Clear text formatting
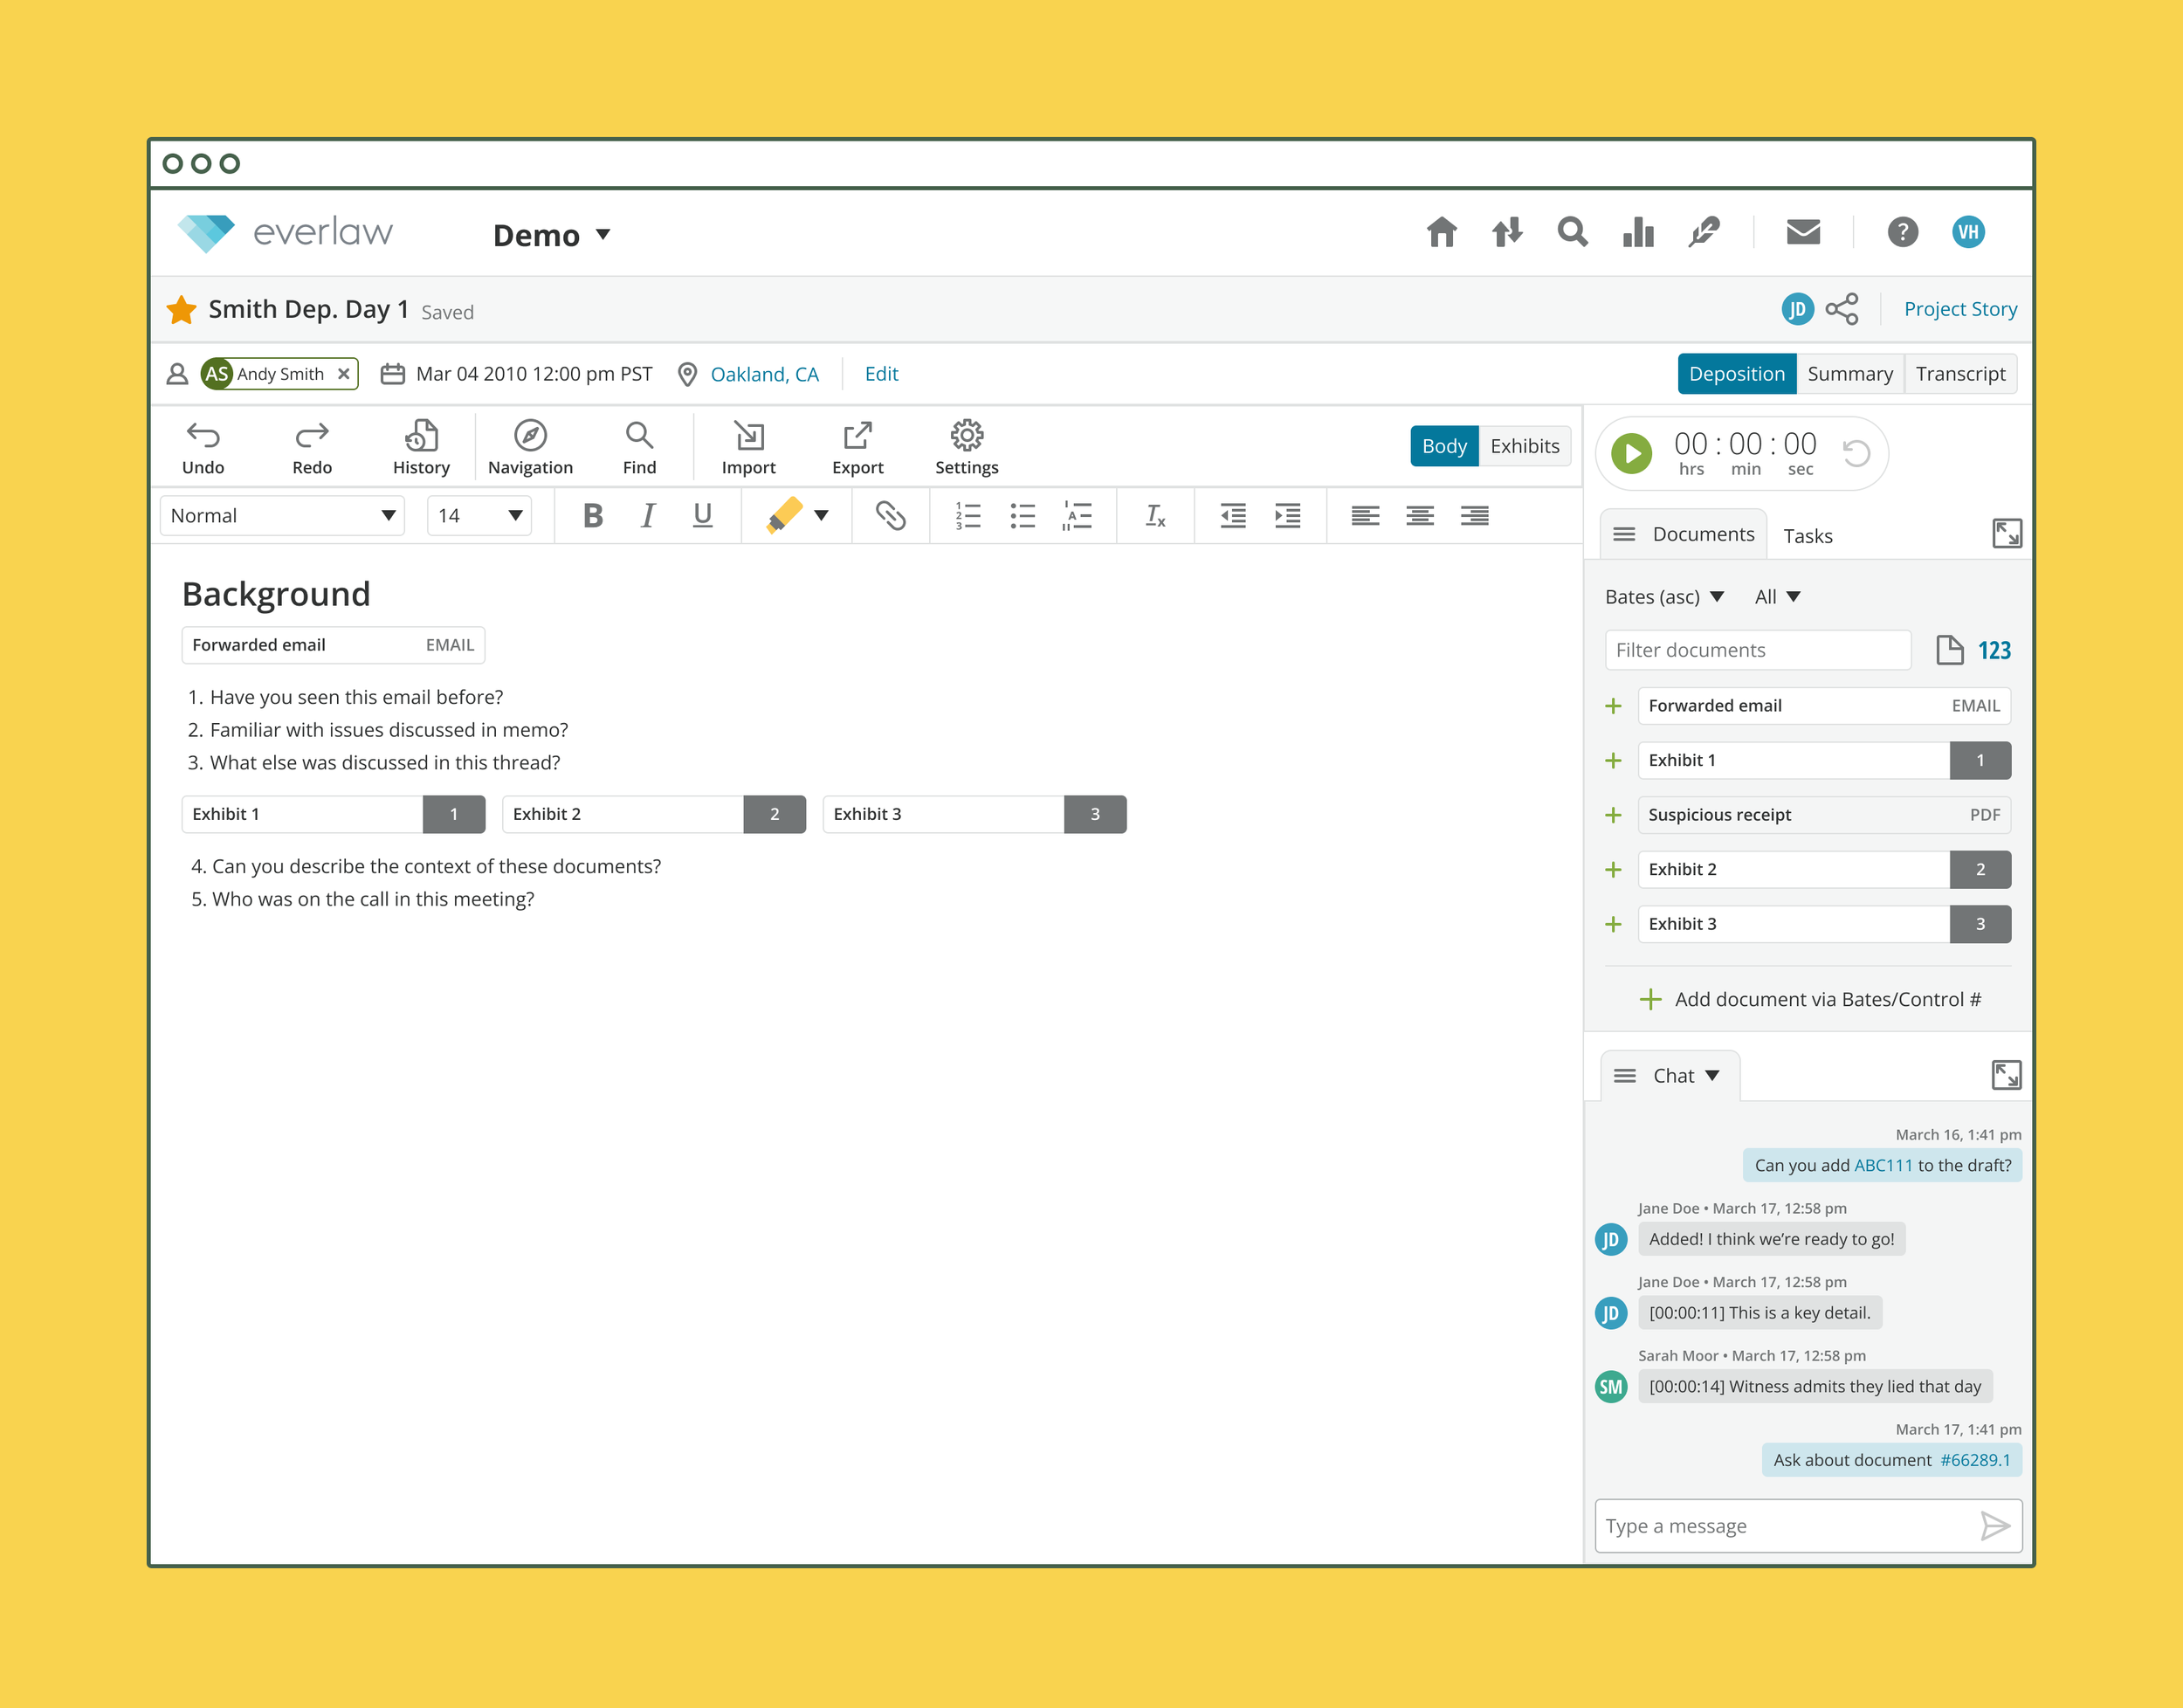This screenshot has width=2183, height=1708. pos(1155,515)
